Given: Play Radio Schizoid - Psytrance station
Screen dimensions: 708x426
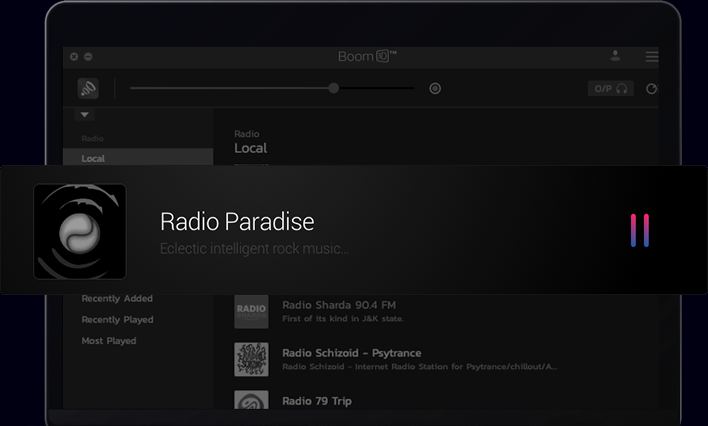Looking at the screenshot, I should point(352,353).
